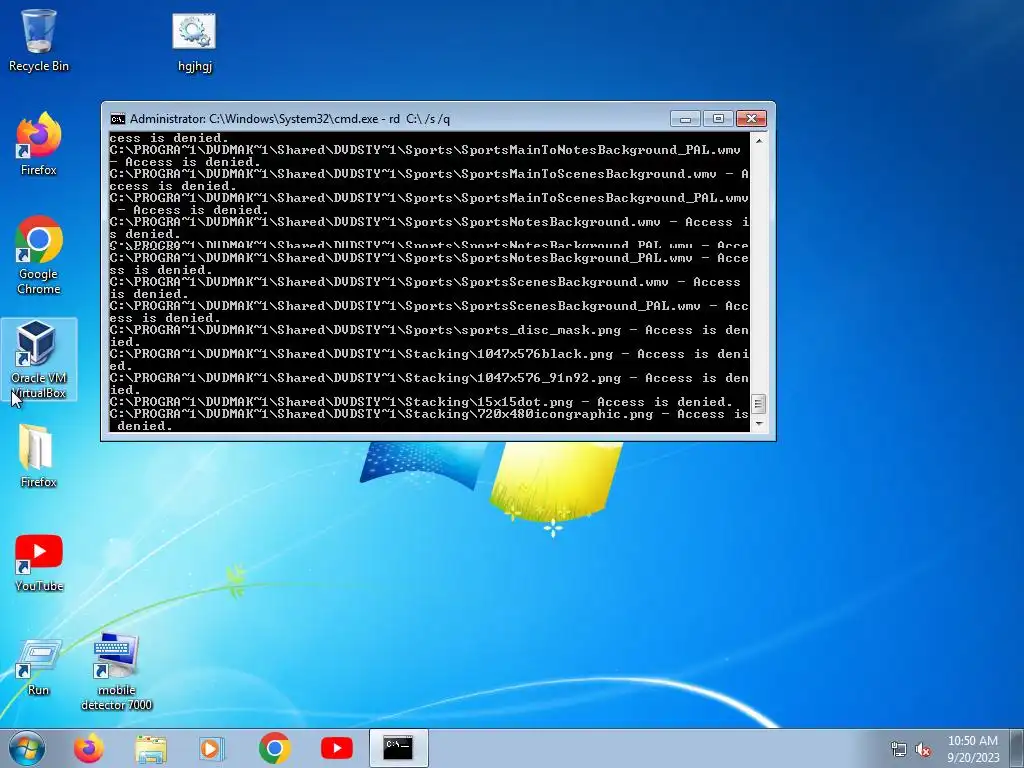This screenshot has height=768, width=1024.
Task: Click the cmd scrollbar up arrow
Action: [759, 140]
